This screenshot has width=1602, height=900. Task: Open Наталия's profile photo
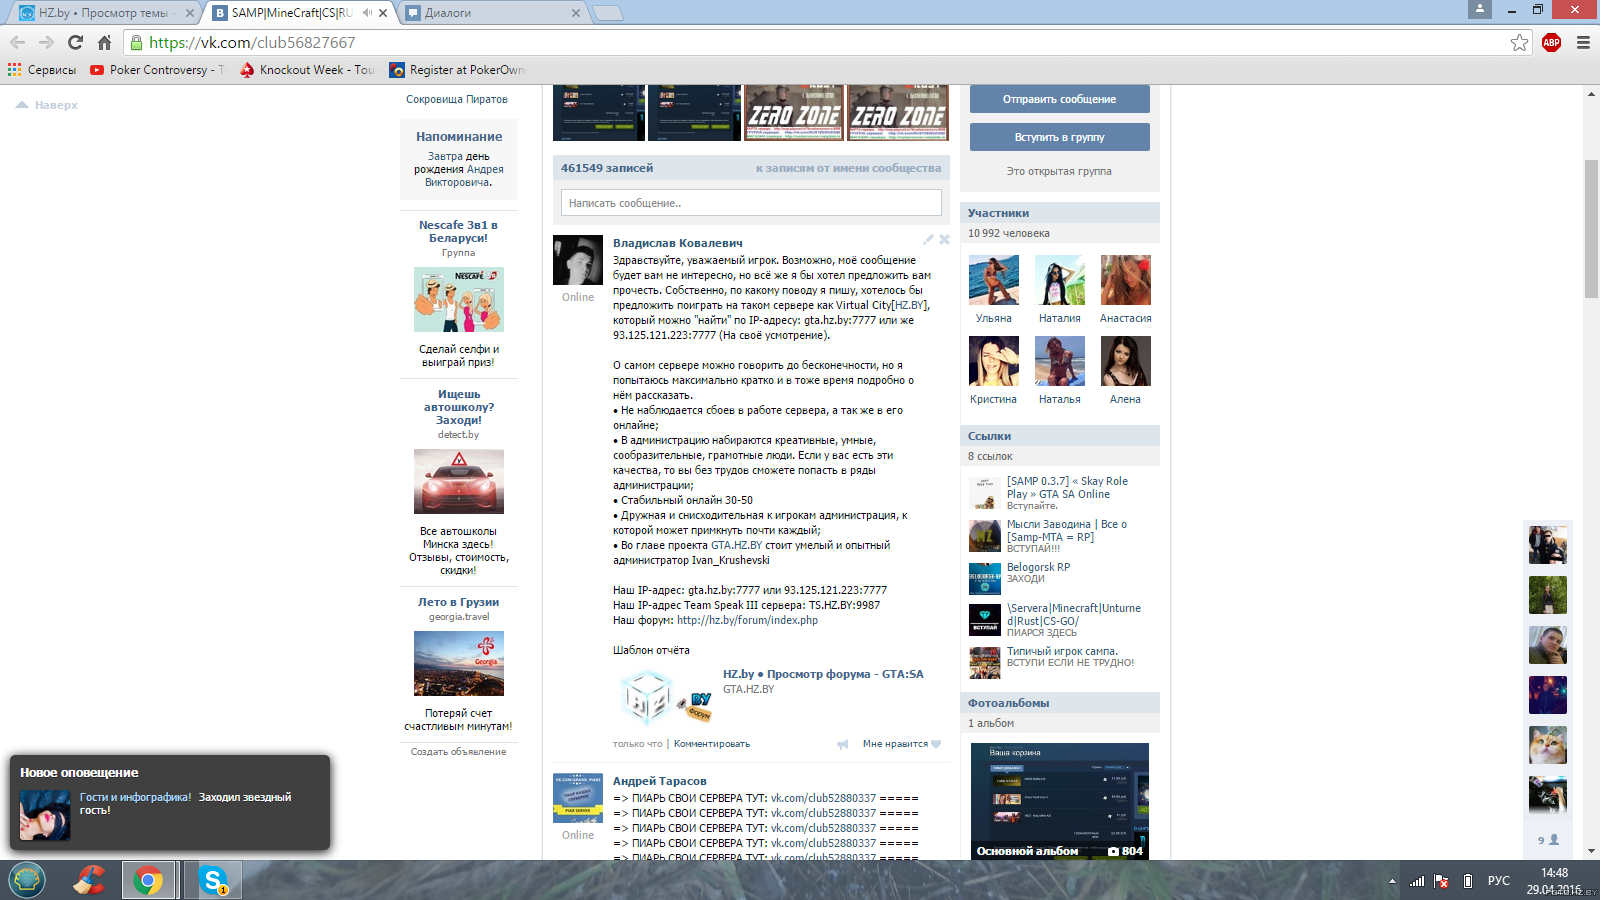click(x=1060, y=280)
